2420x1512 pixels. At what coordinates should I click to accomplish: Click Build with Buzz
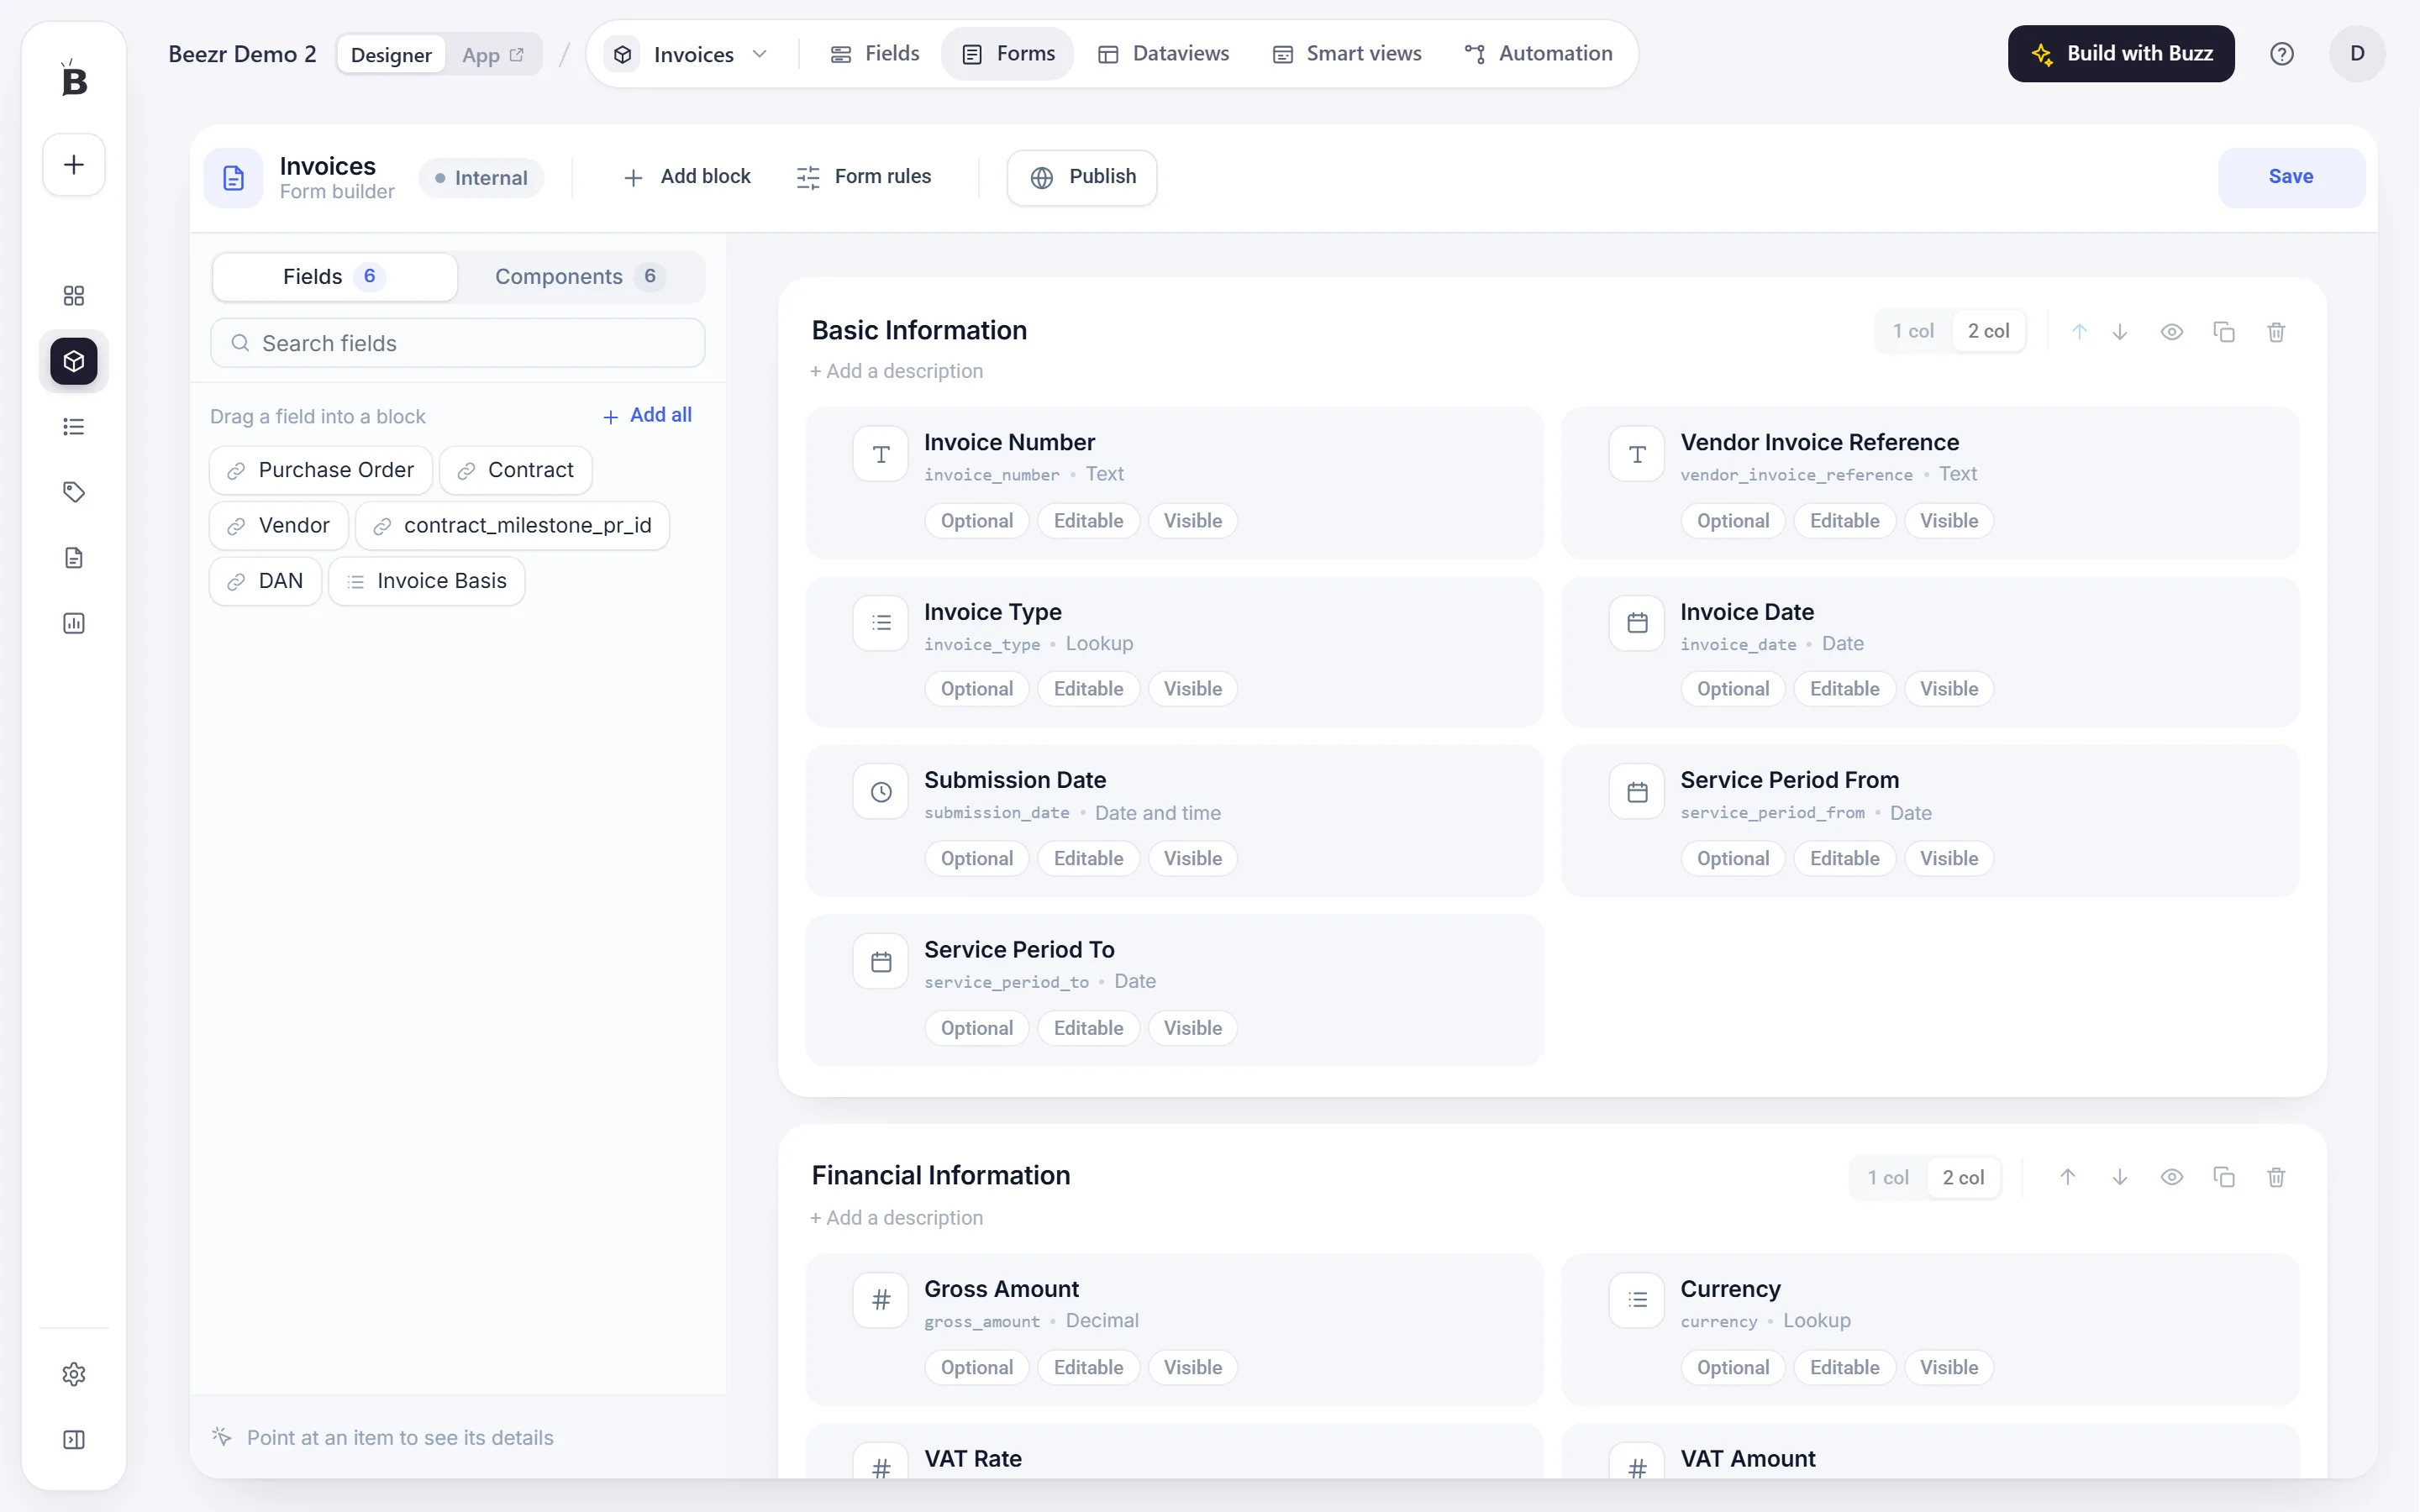(2121, 54)
